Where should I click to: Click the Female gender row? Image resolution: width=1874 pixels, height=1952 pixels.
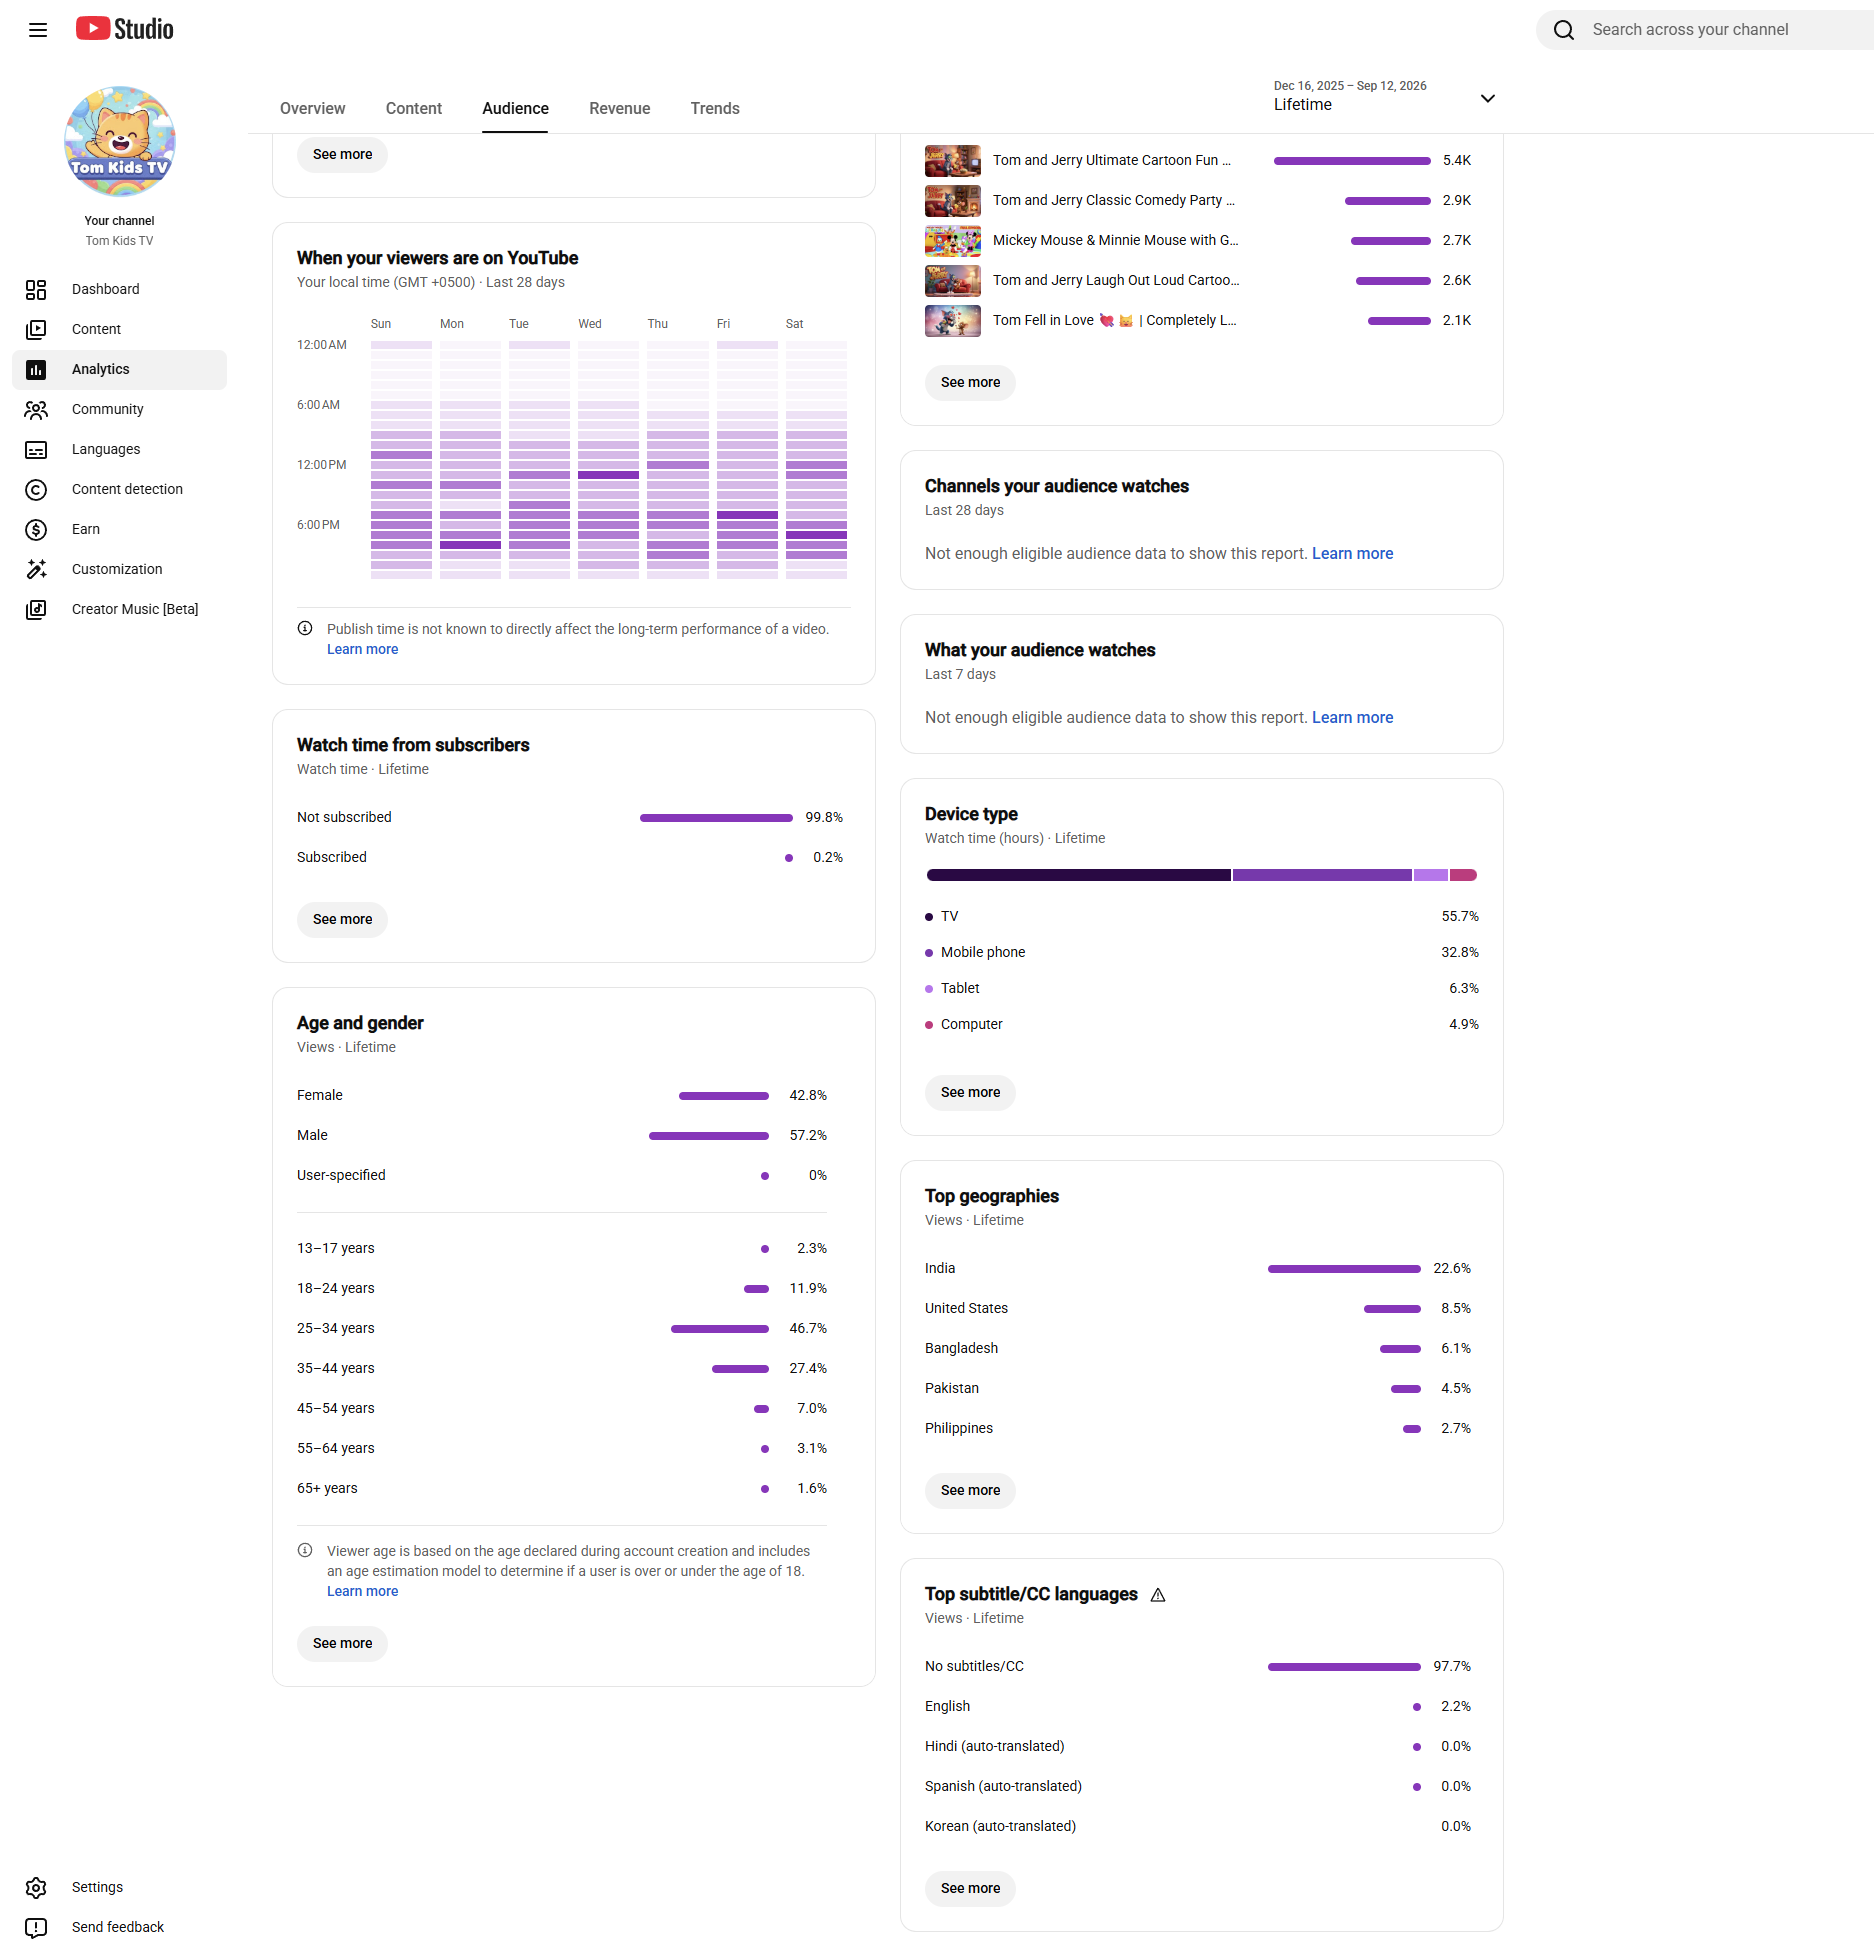(x=562, y=1095)
